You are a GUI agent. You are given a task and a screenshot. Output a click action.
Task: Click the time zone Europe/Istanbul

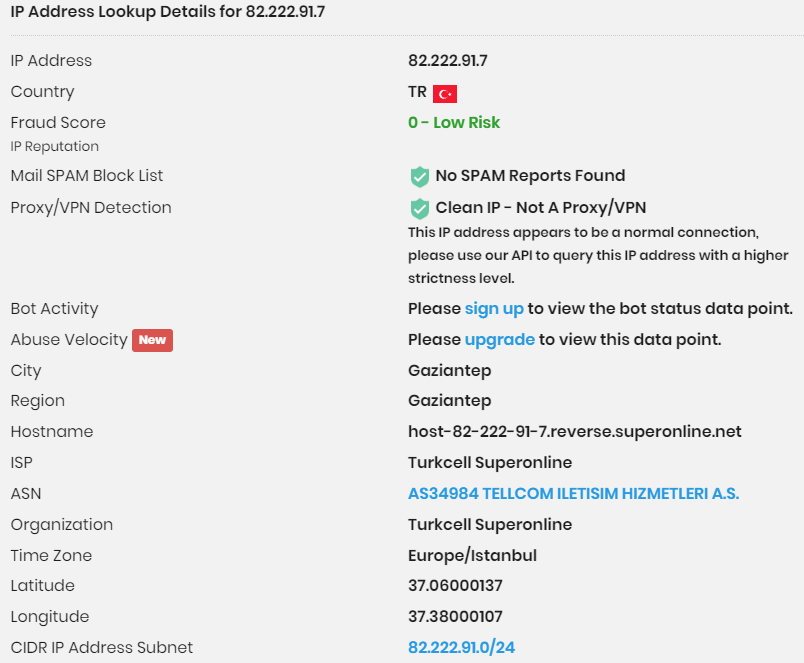tap(472, 555)
